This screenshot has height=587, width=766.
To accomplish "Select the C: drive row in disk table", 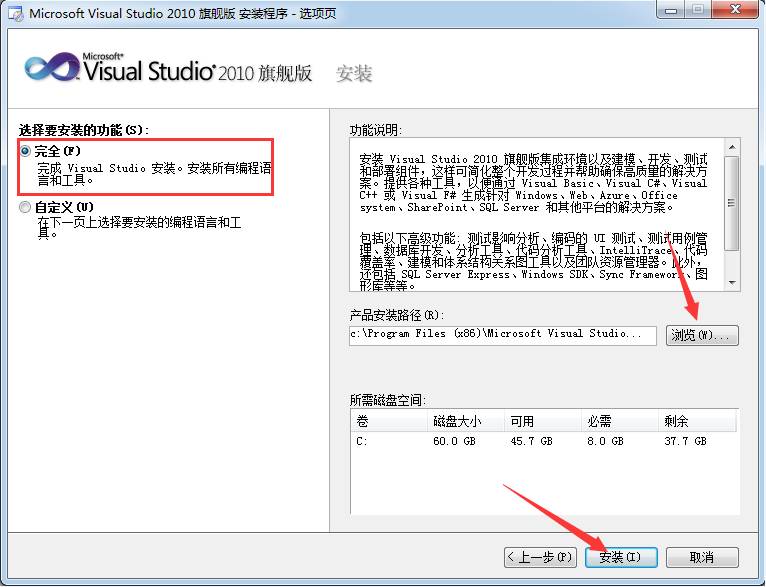I will tap(544, 441).
